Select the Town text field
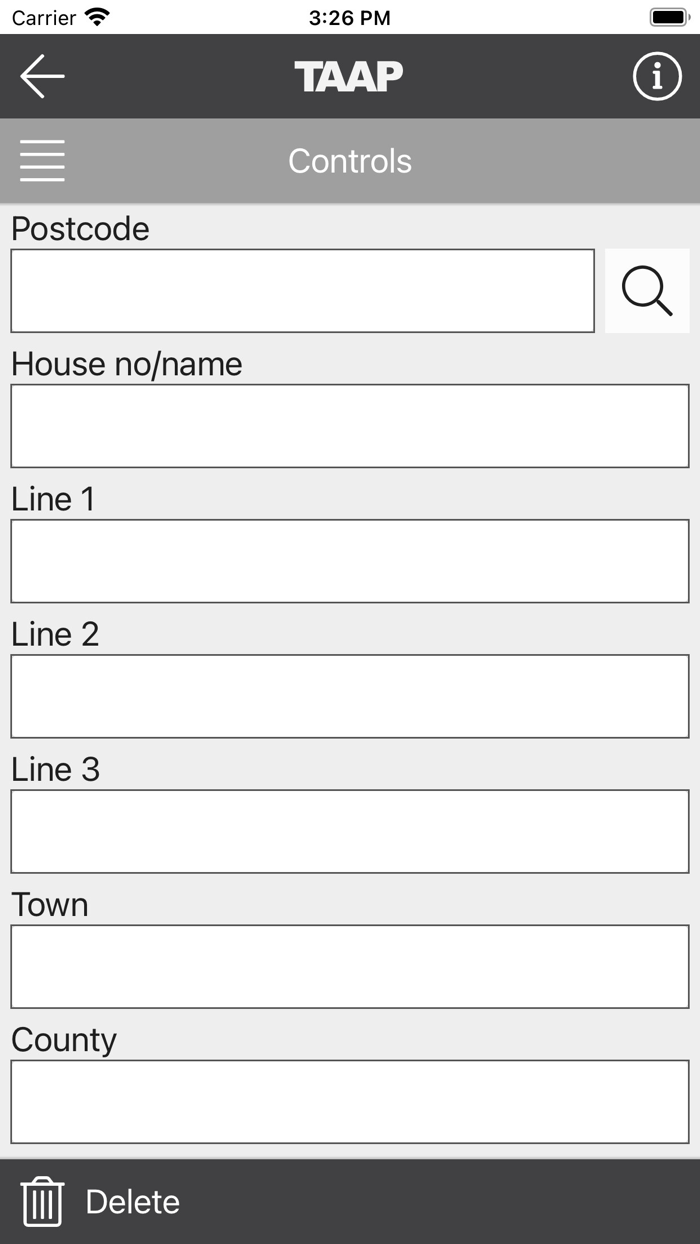This screenshot has width=700, height=1244. (350, 966)
